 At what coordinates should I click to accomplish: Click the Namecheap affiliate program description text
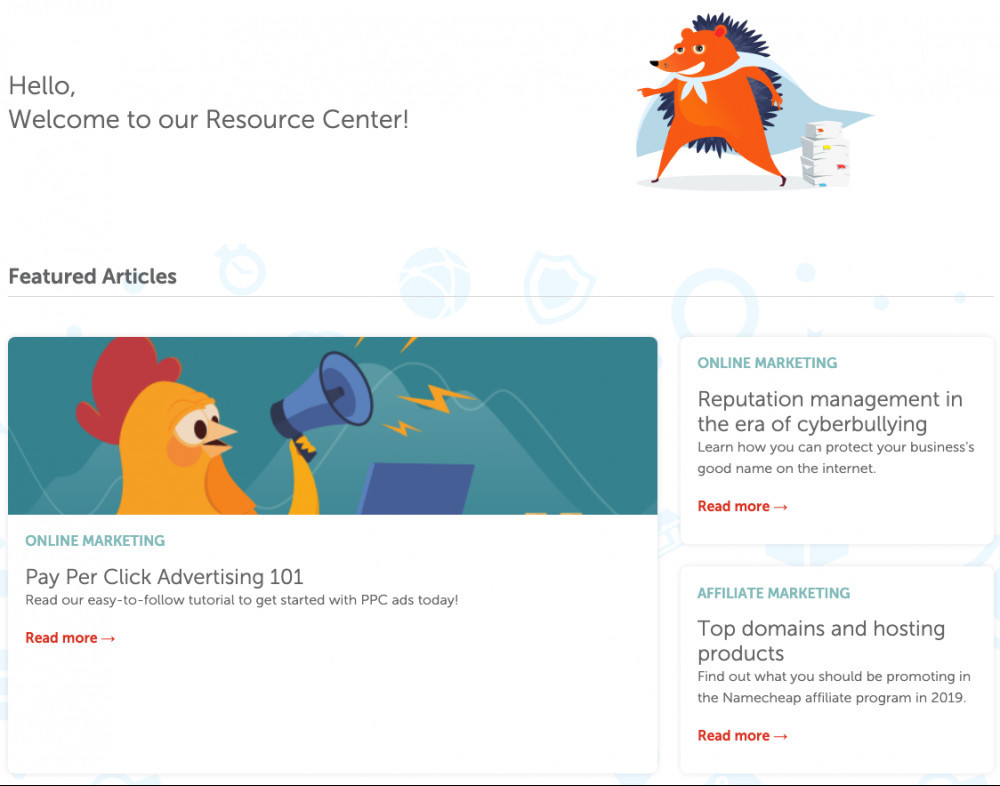(834, 686)
